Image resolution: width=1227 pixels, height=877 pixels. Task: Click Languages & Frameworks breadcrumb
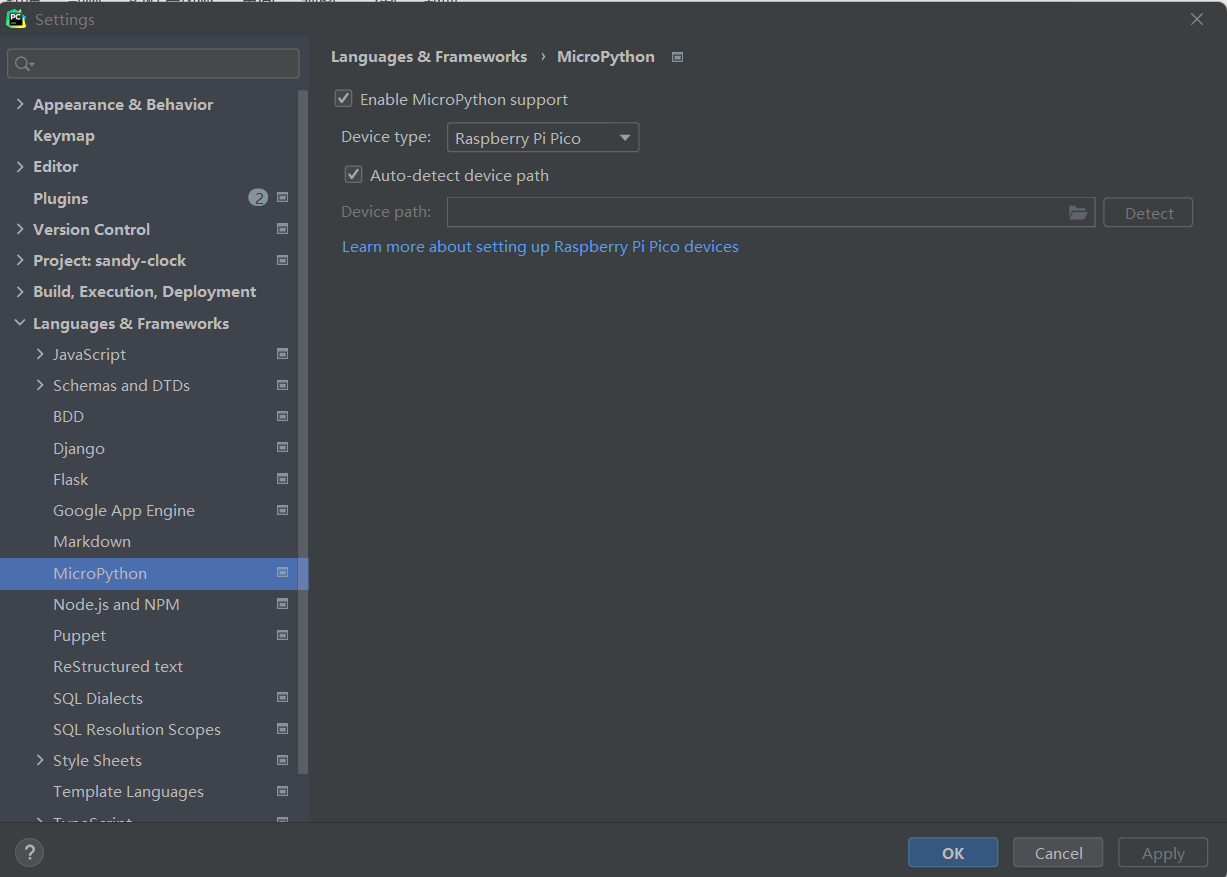pos(429,57)
